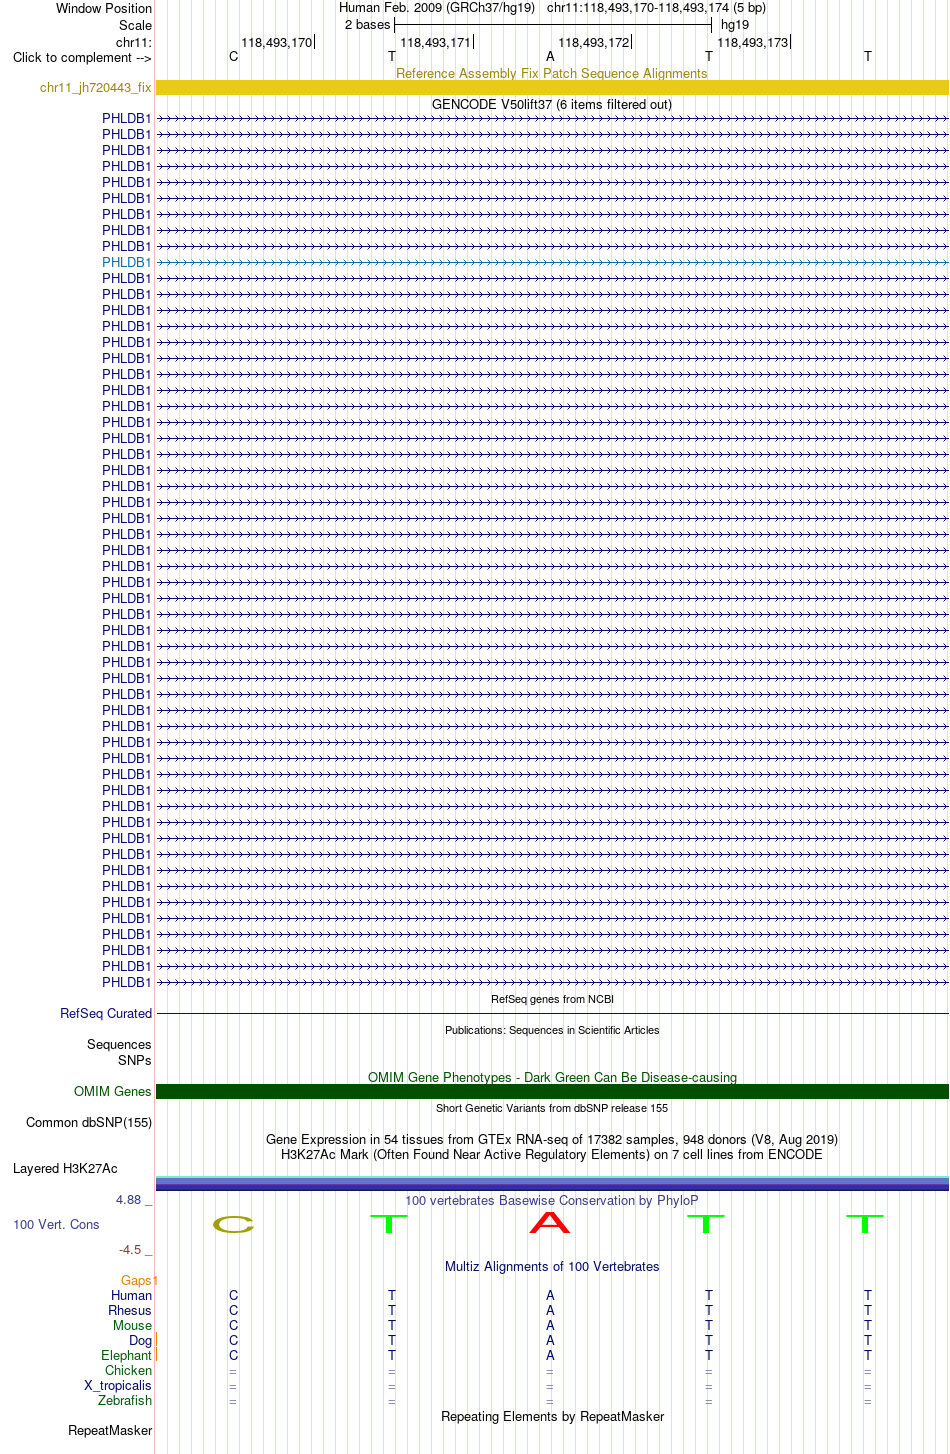This screenshot has height=1454, width=950.
Task: Open Multiz Alignments of 100 Vertebrates title
Action: pyautogui.click(x=552, y=1266)
